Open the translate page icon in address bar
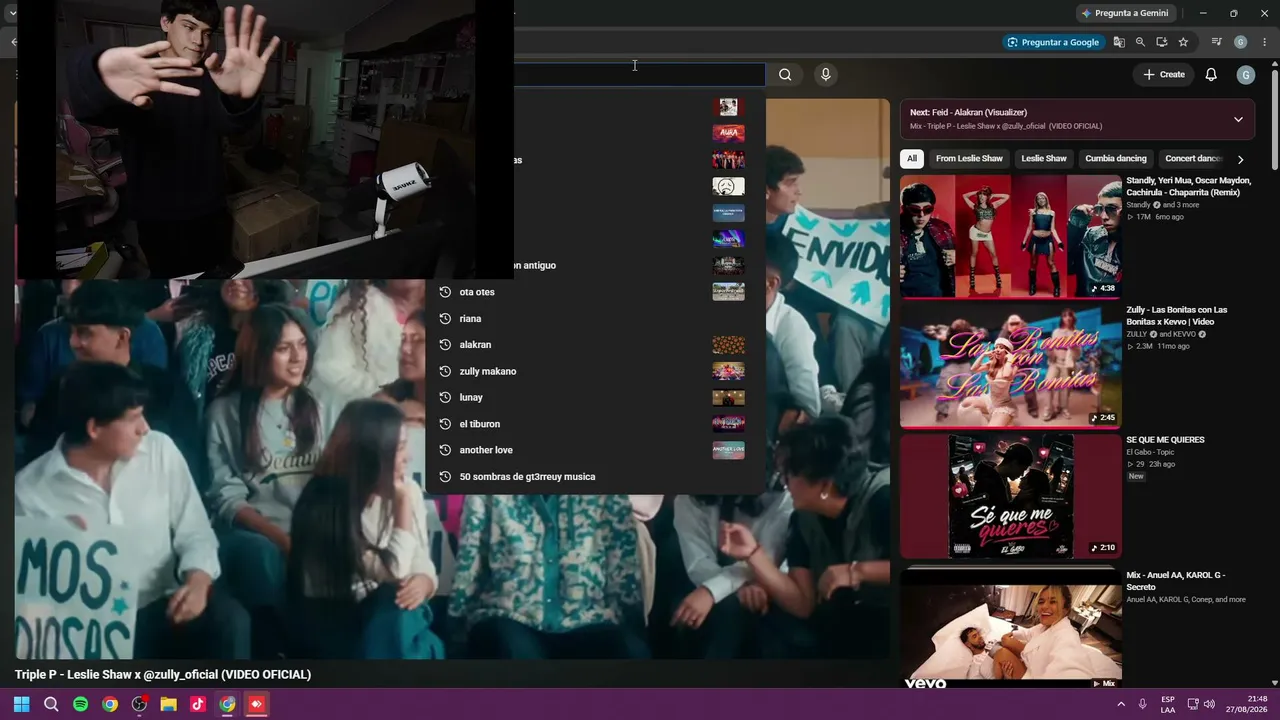Image resolution: width=1280 pixels, height=720 pixels. point(1119,42)
